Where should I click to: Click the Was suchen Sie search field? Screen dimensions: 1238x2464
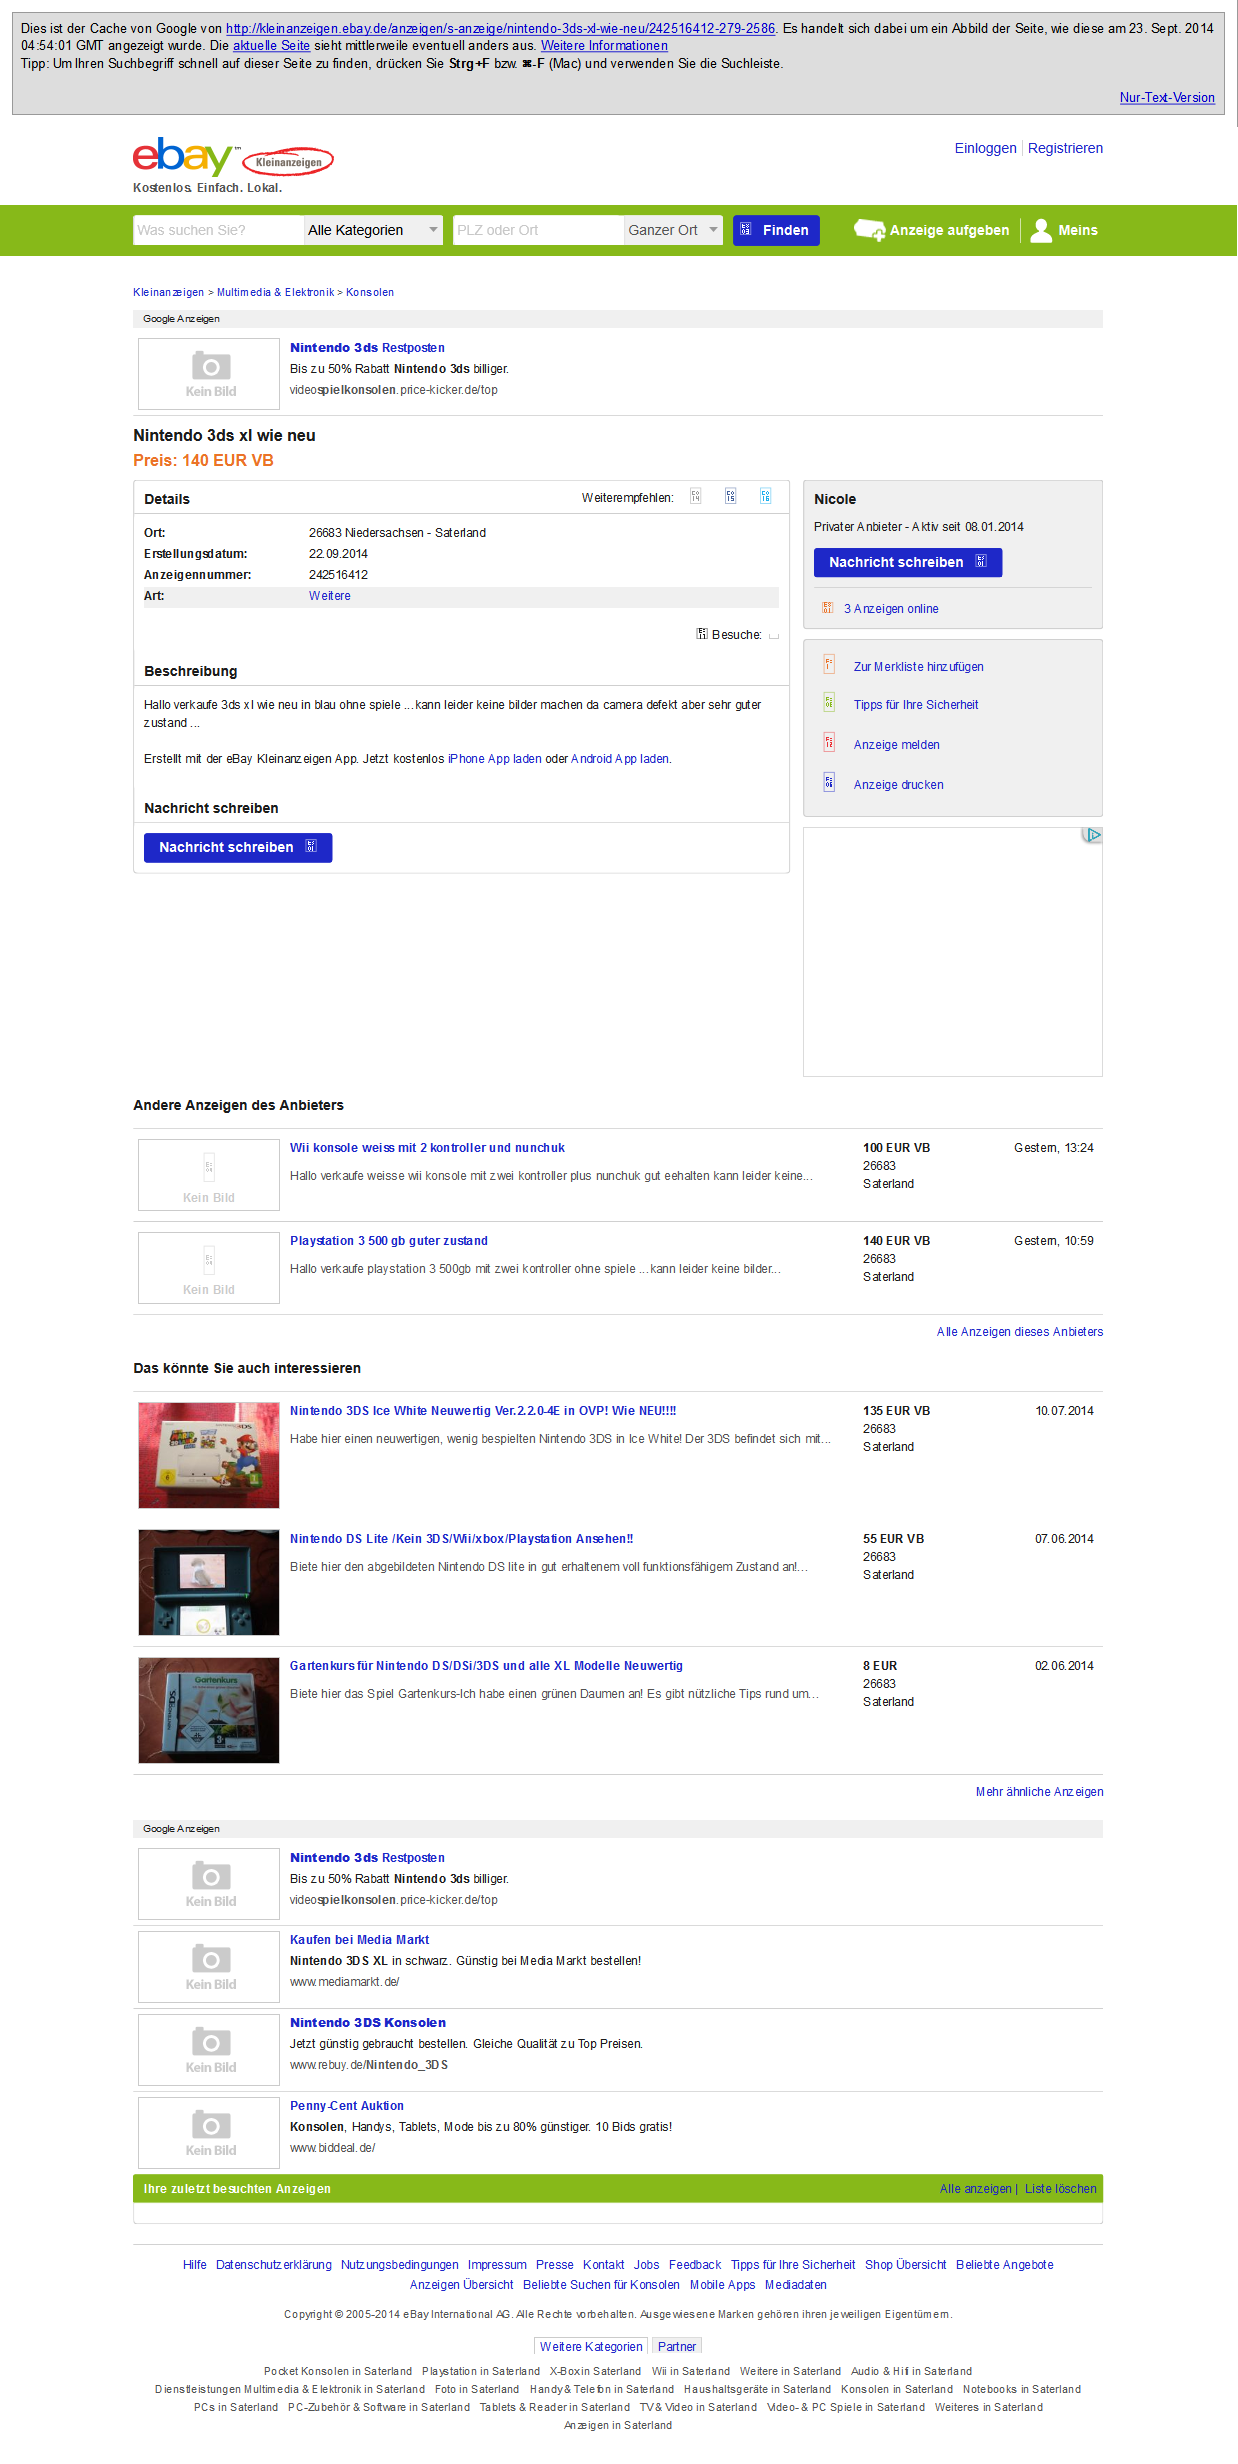point(218,230)
